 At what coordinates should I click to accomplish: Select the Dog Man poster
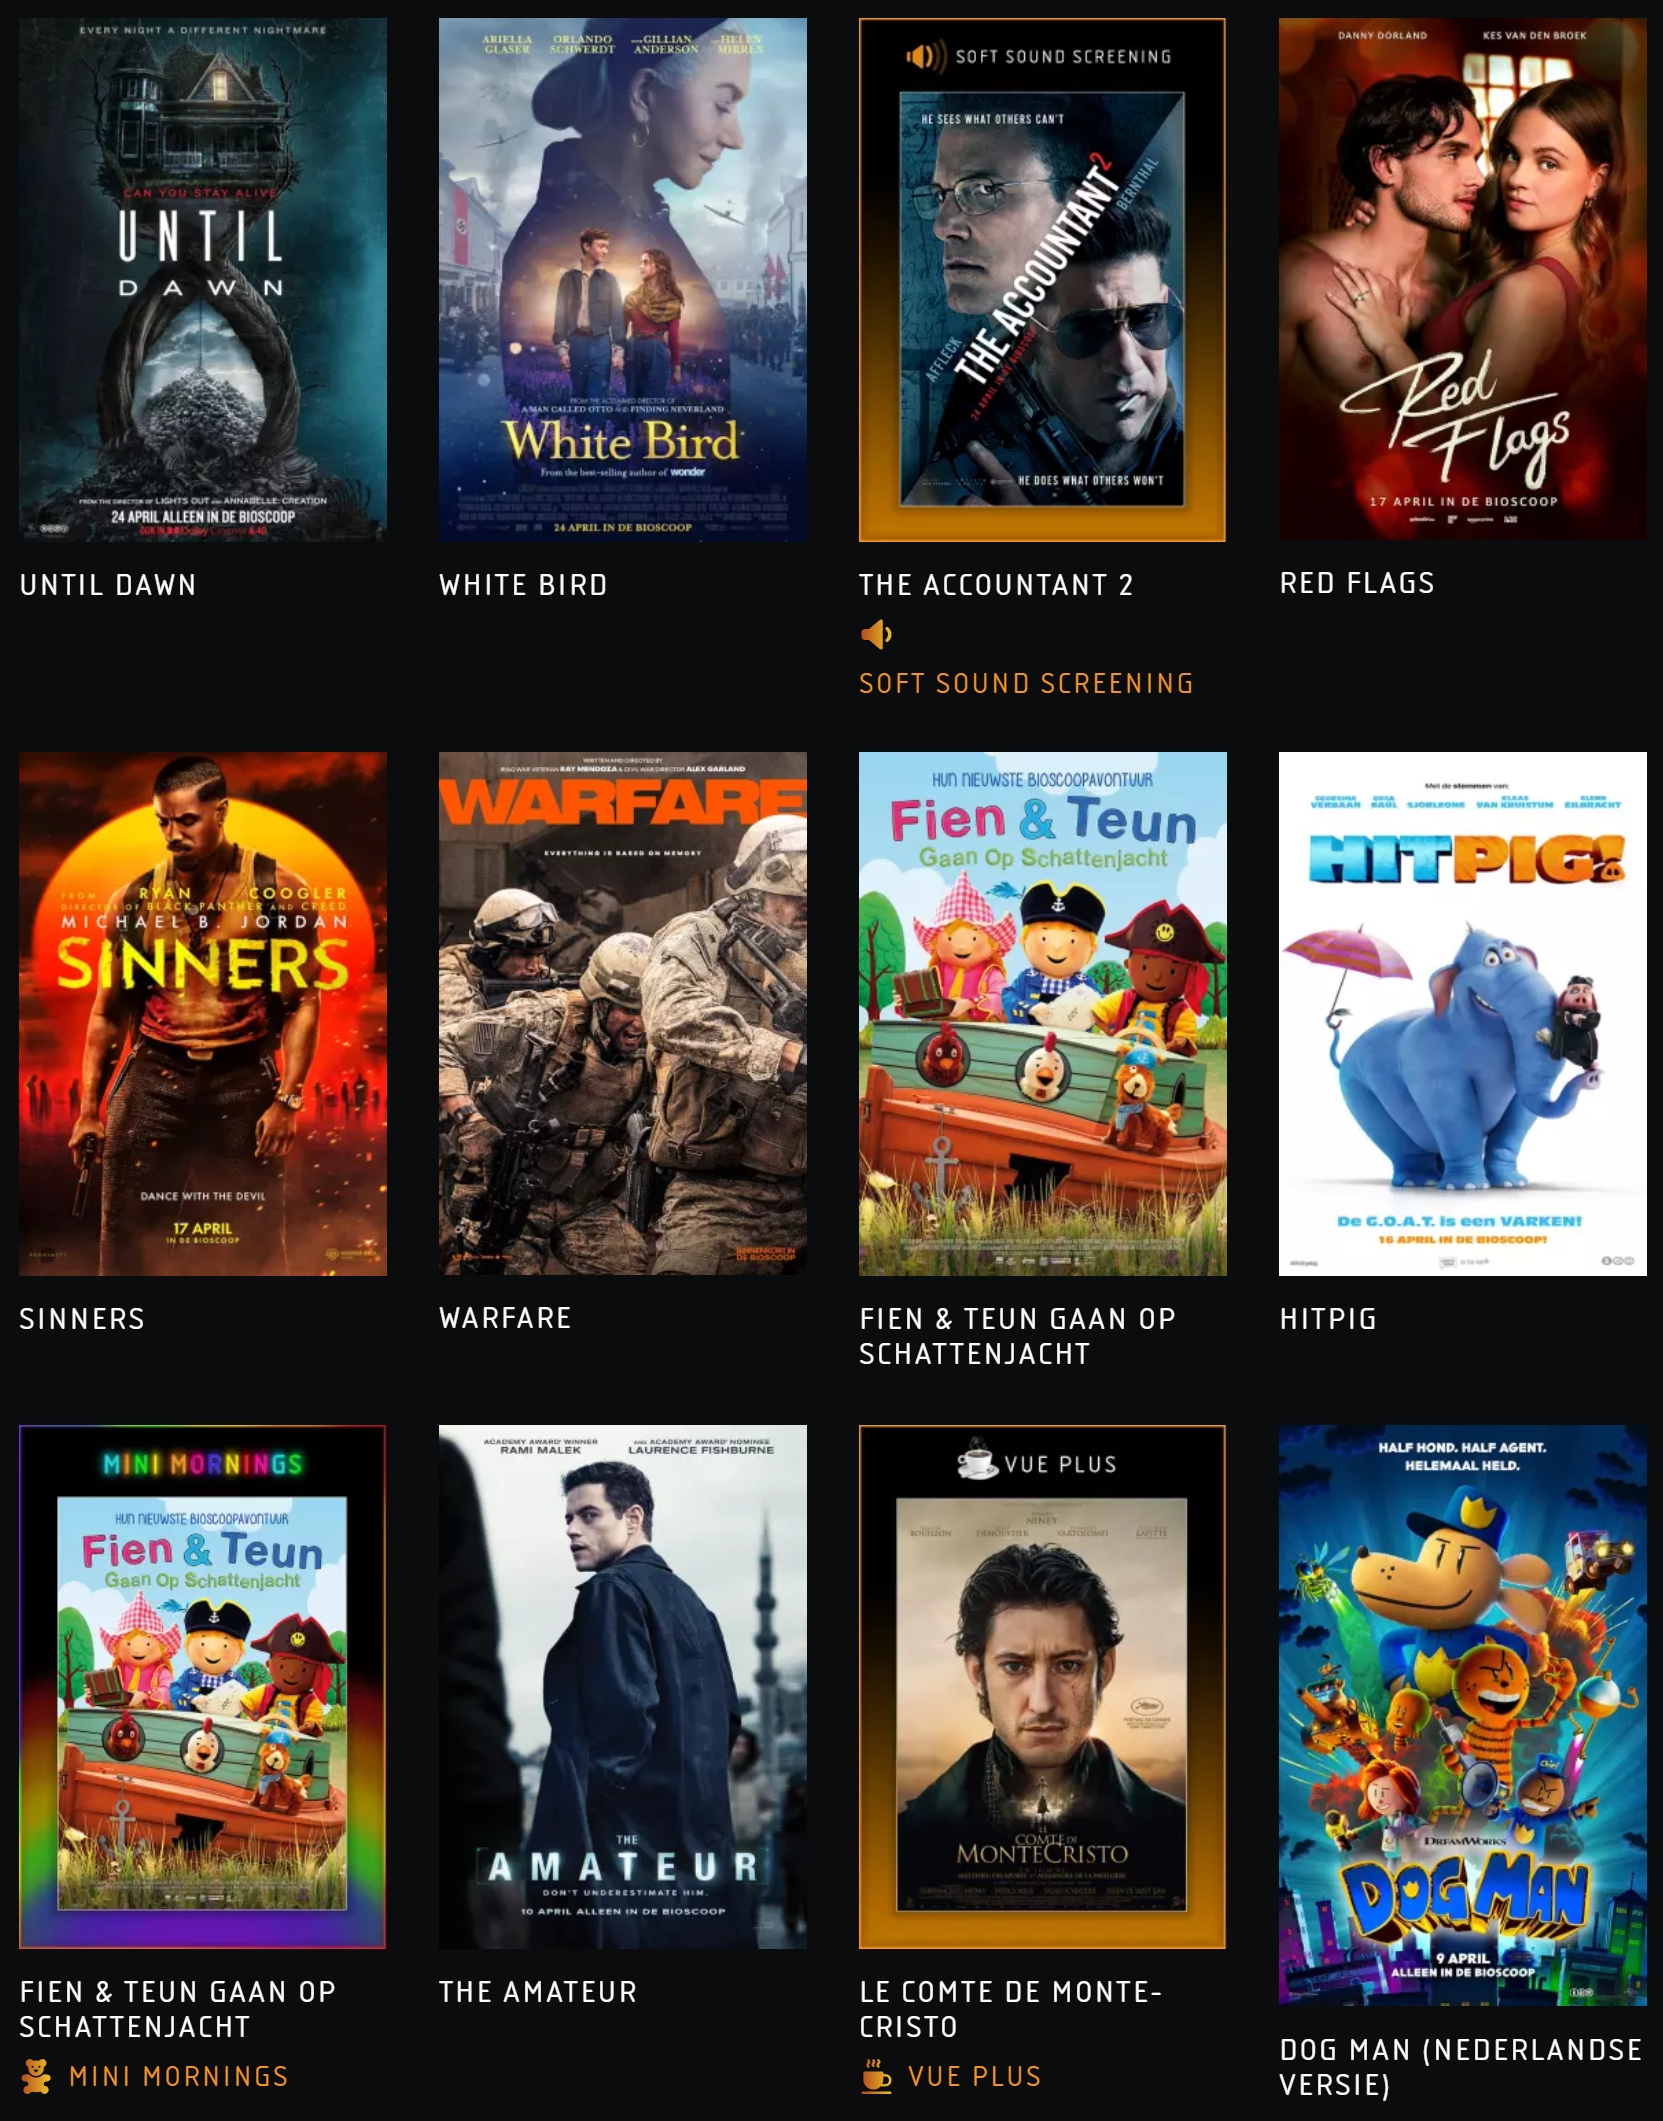pos(1463,1715)
